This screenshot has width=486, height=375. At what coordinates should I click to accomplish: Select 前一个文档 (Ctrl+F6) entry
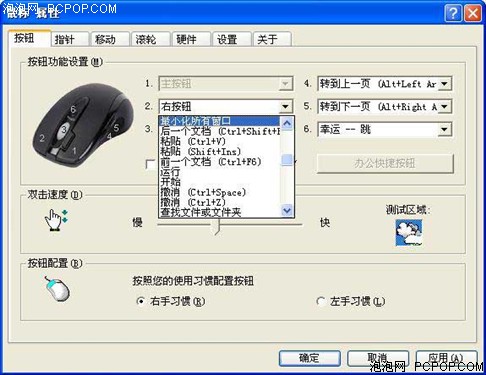pos(220,162)
